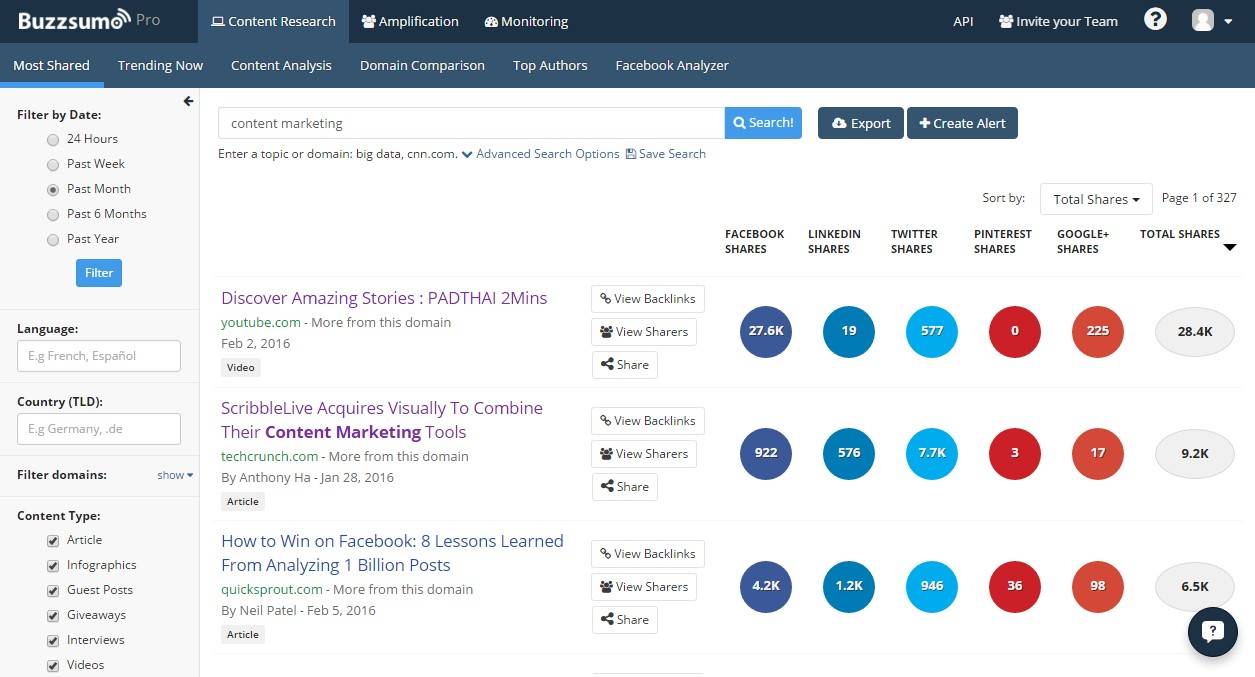Show the Filter domains section

(x=175, y=475)
